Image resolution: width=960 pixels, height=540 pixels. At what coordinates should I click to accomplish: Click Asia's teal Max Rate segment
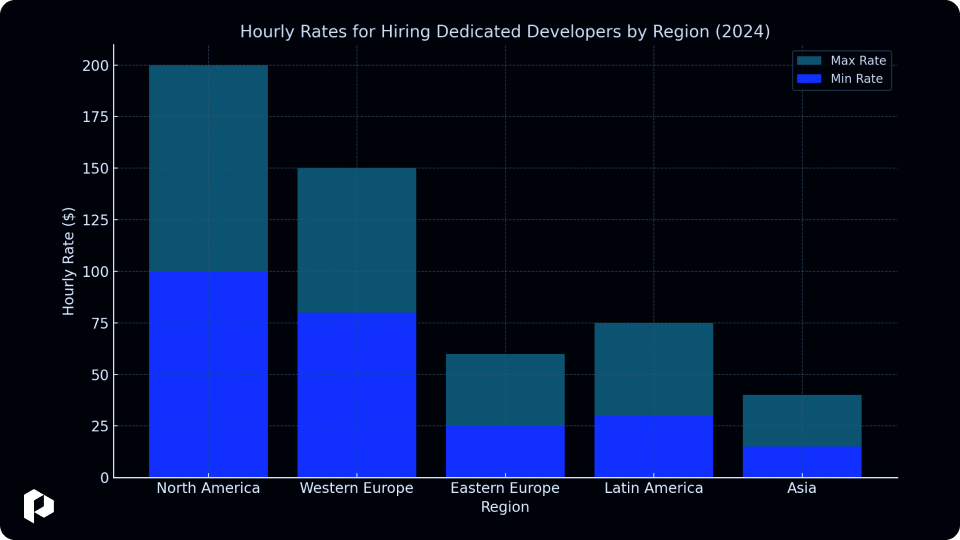pos(802,421)
